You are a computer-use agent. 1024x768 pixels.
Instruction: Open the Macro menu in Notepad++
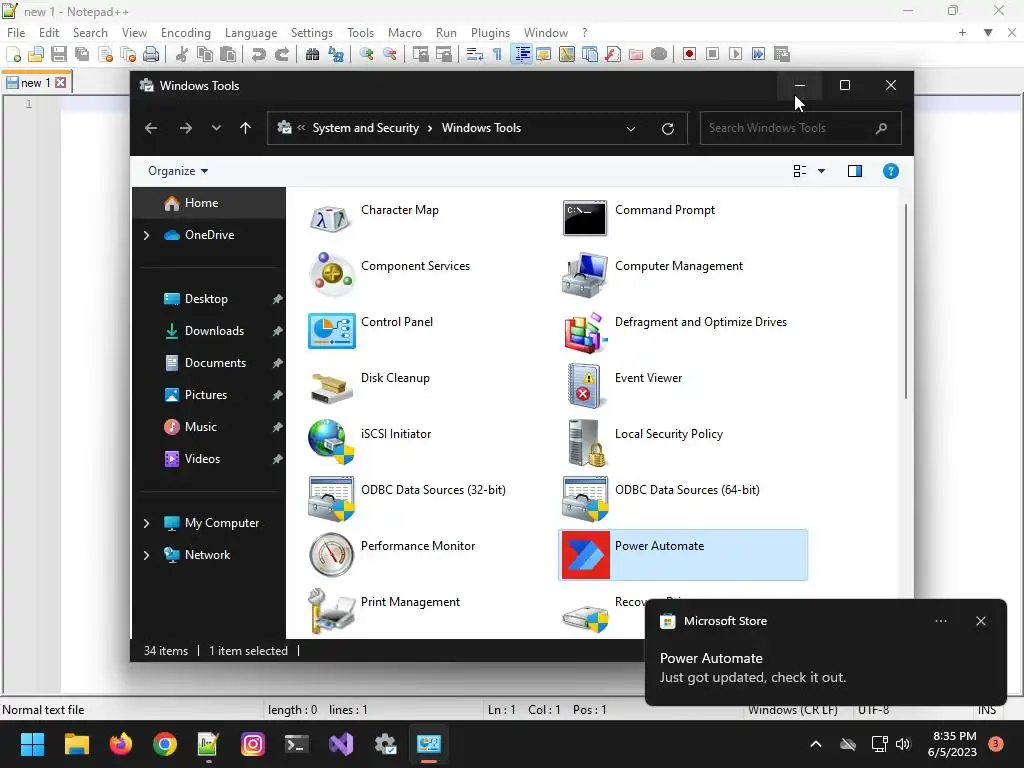point(405,33)
